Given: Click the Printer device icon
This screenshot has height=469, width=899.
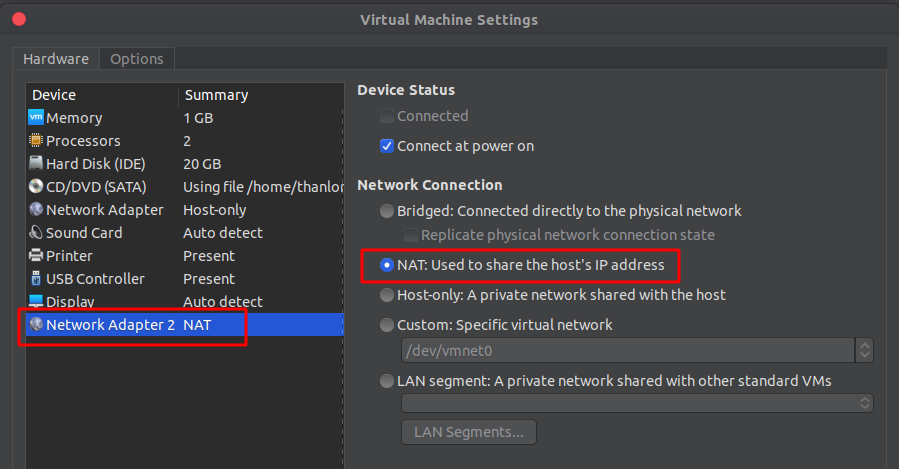Looking at the screenshot, I should click(x=36, y=255).
